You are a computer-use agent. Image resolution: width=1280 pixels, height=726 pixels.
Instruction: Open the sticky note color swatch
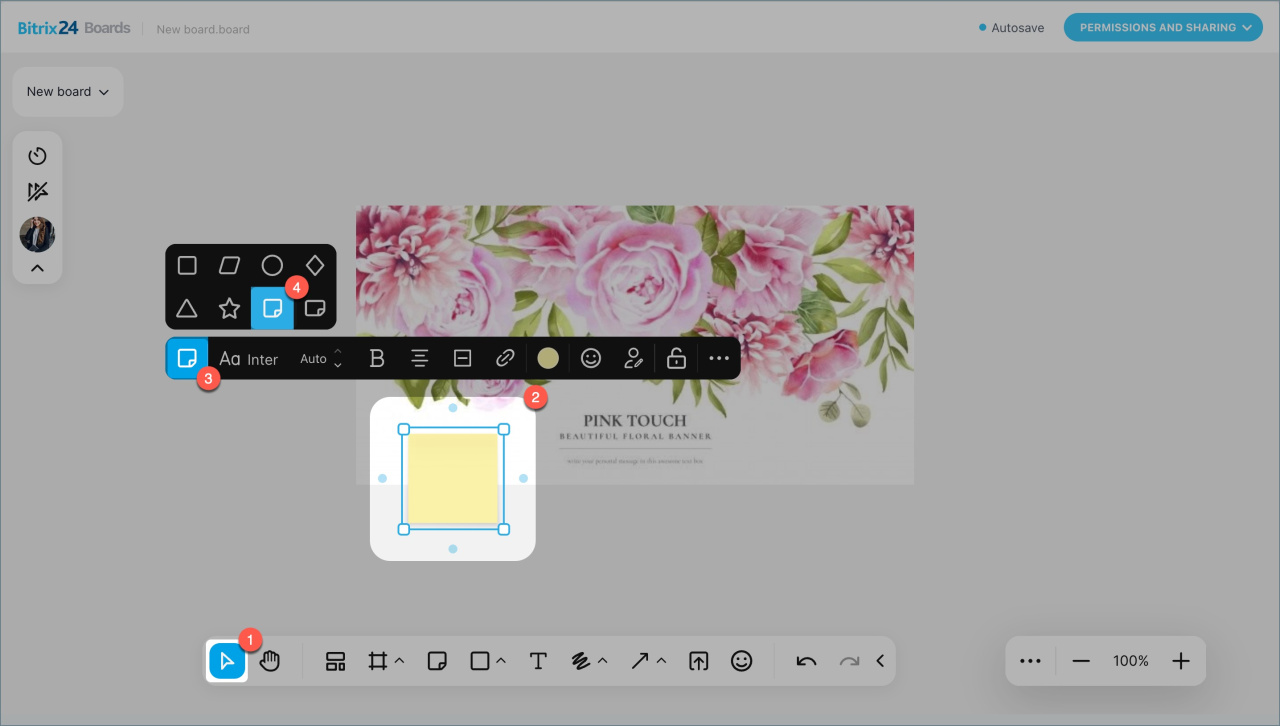tap(548, 358)
